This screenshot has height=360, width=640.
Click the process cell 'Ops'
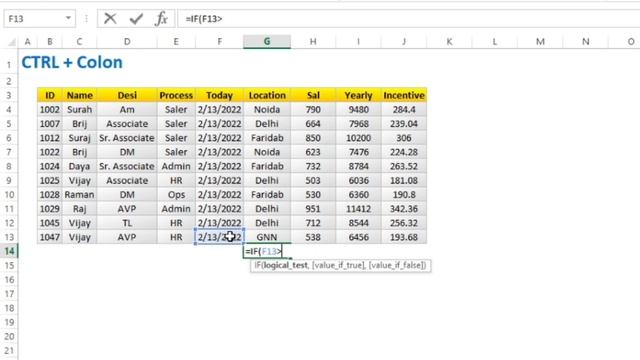click(x=176, y=195)
